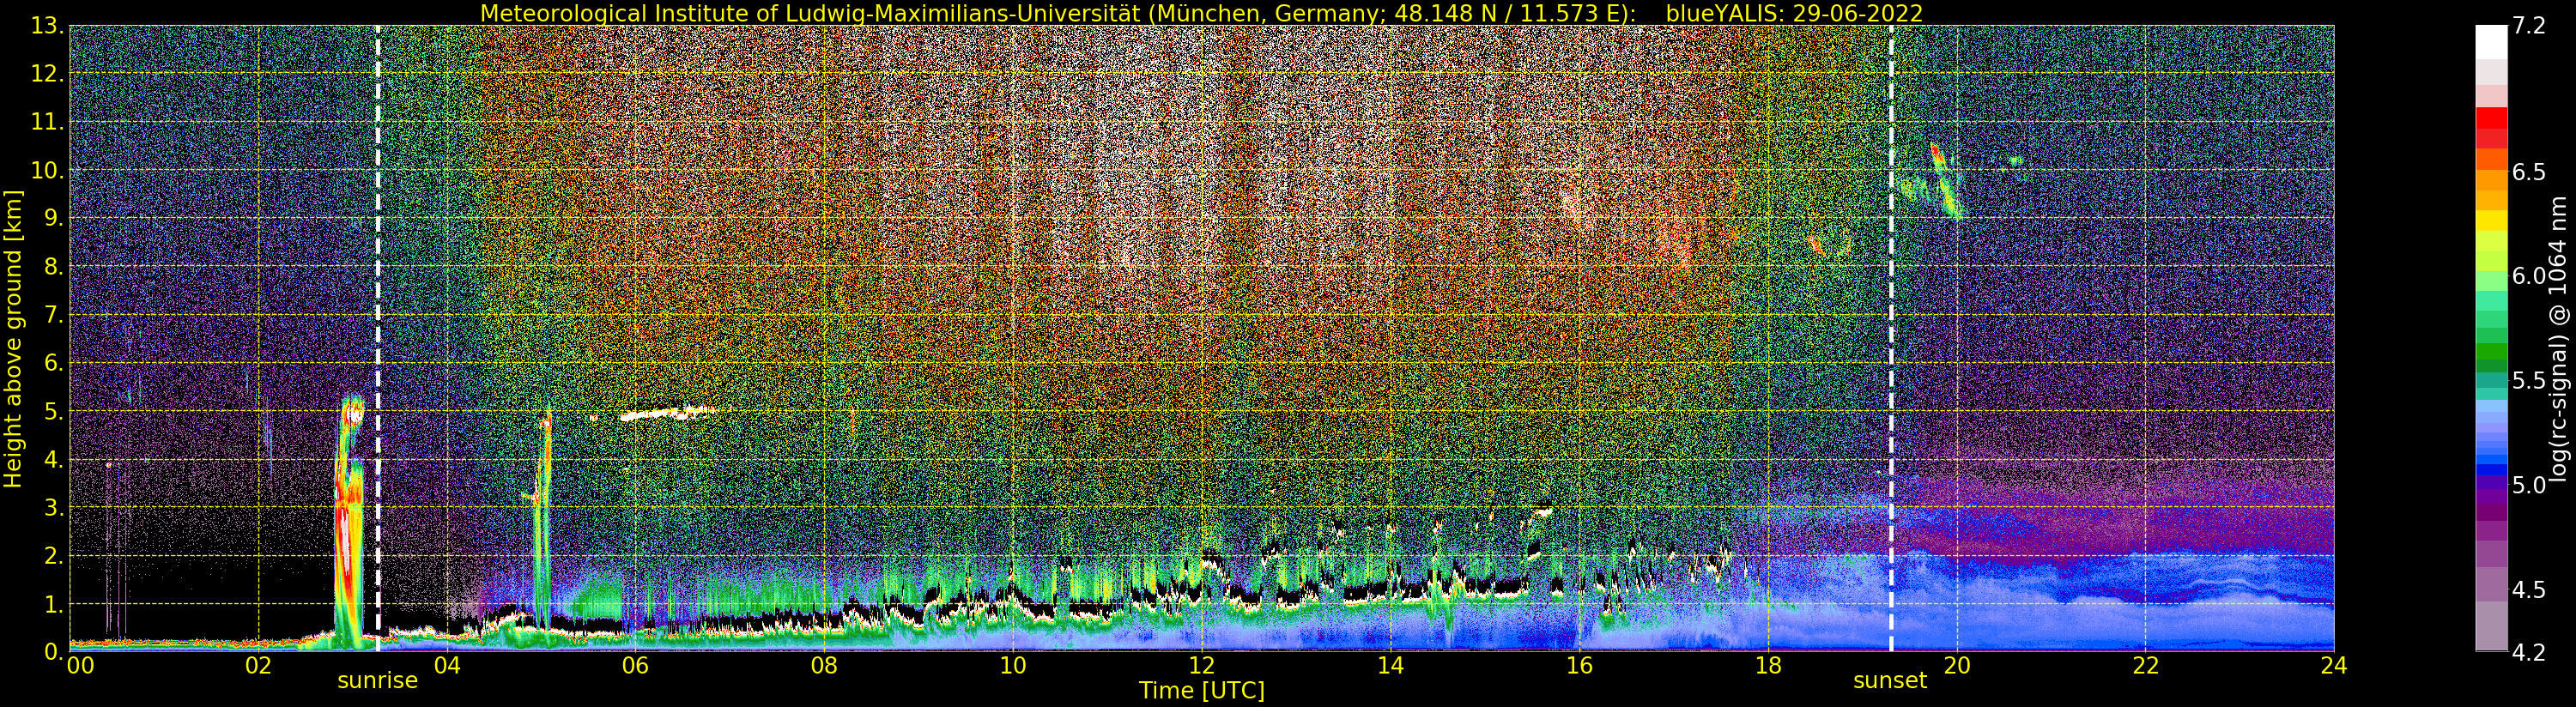This screenshot has width=2576, height=707.
Task: Click the x-axis tick label '12'
Action: click(x=1201, y=665)
